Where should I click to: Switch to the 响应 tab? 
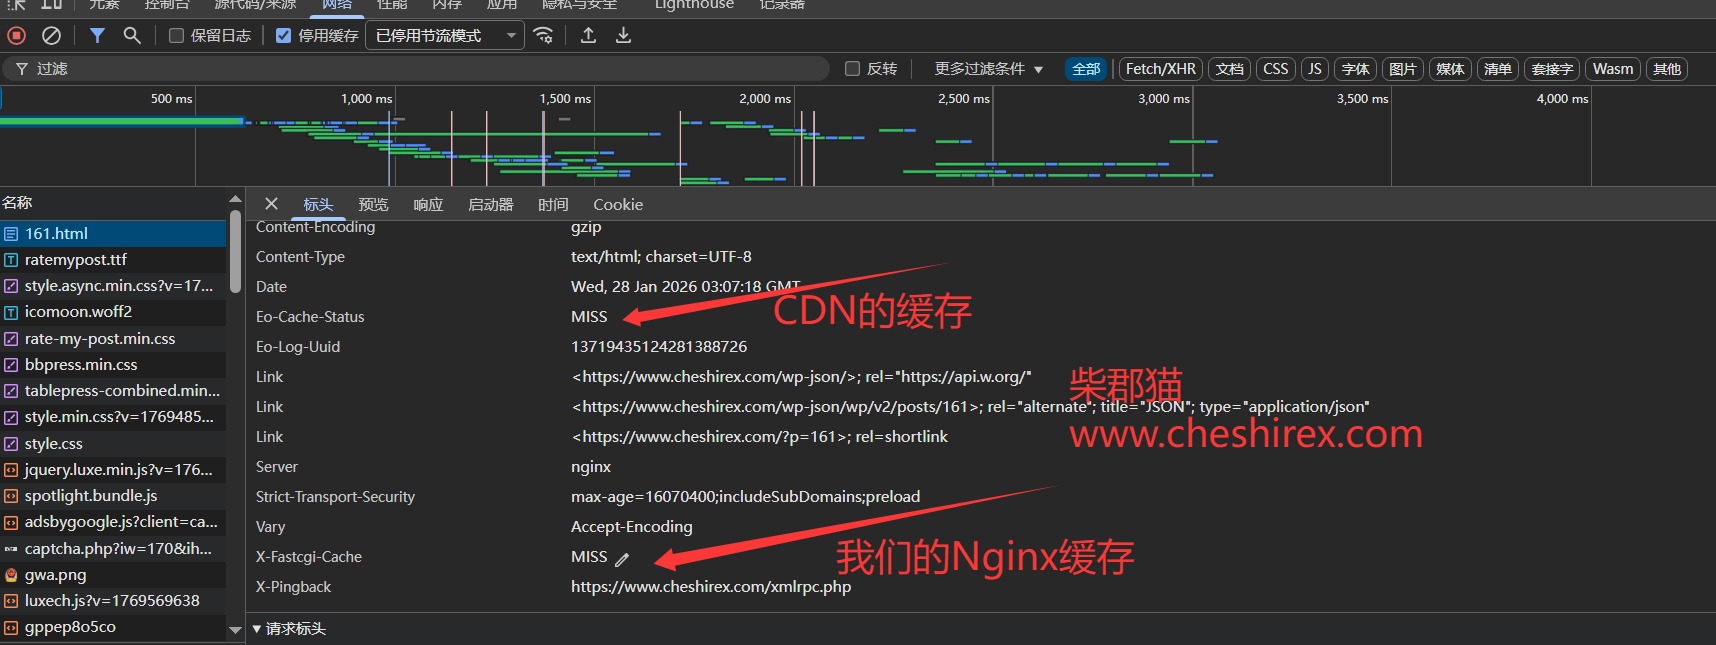click(428, 204)
